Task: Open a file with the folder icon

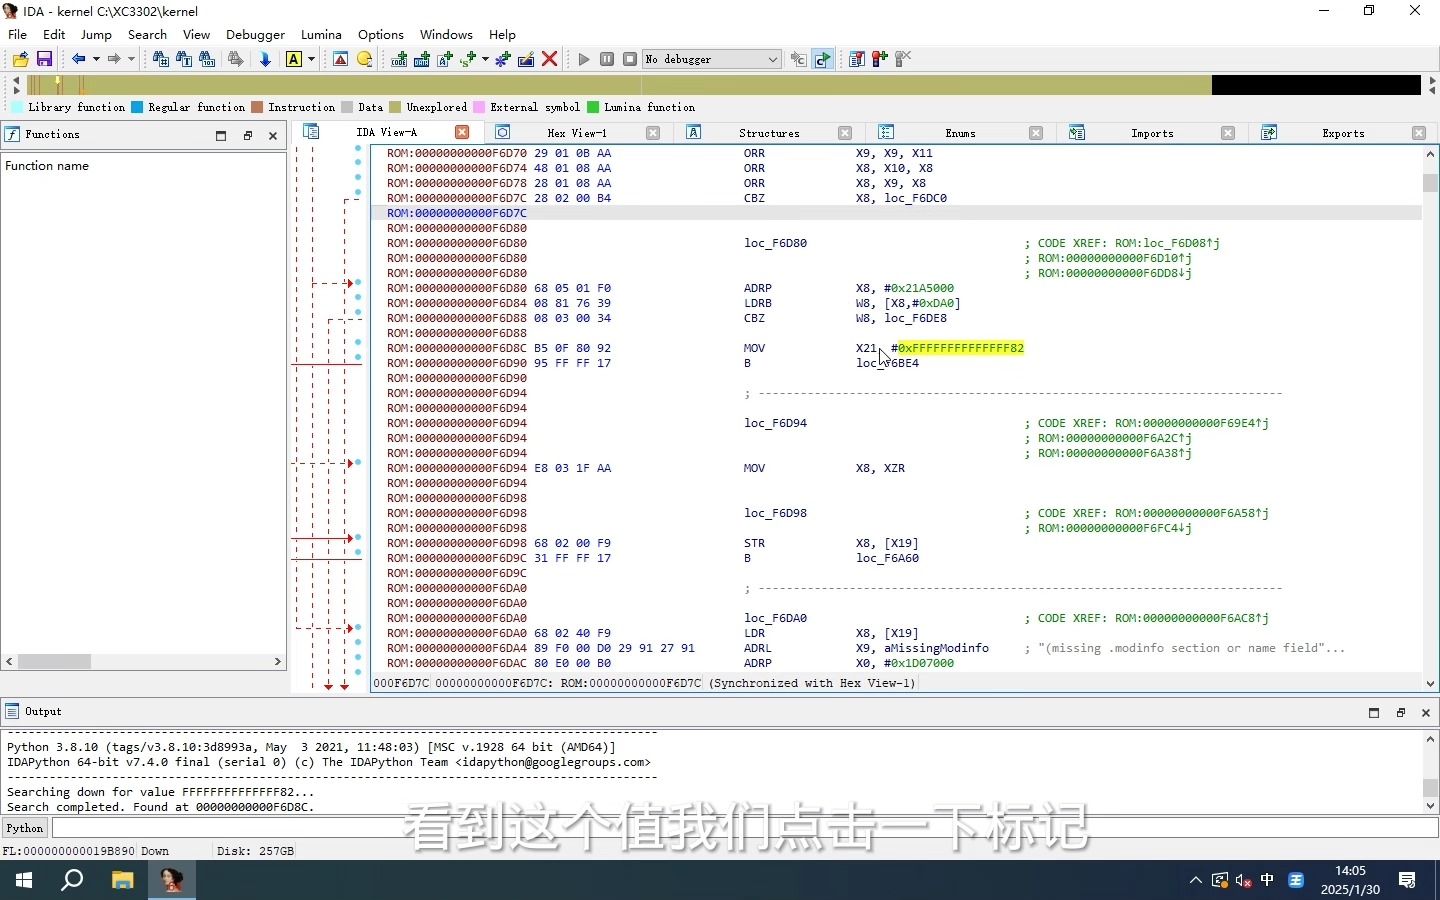Action: [20, 60]
